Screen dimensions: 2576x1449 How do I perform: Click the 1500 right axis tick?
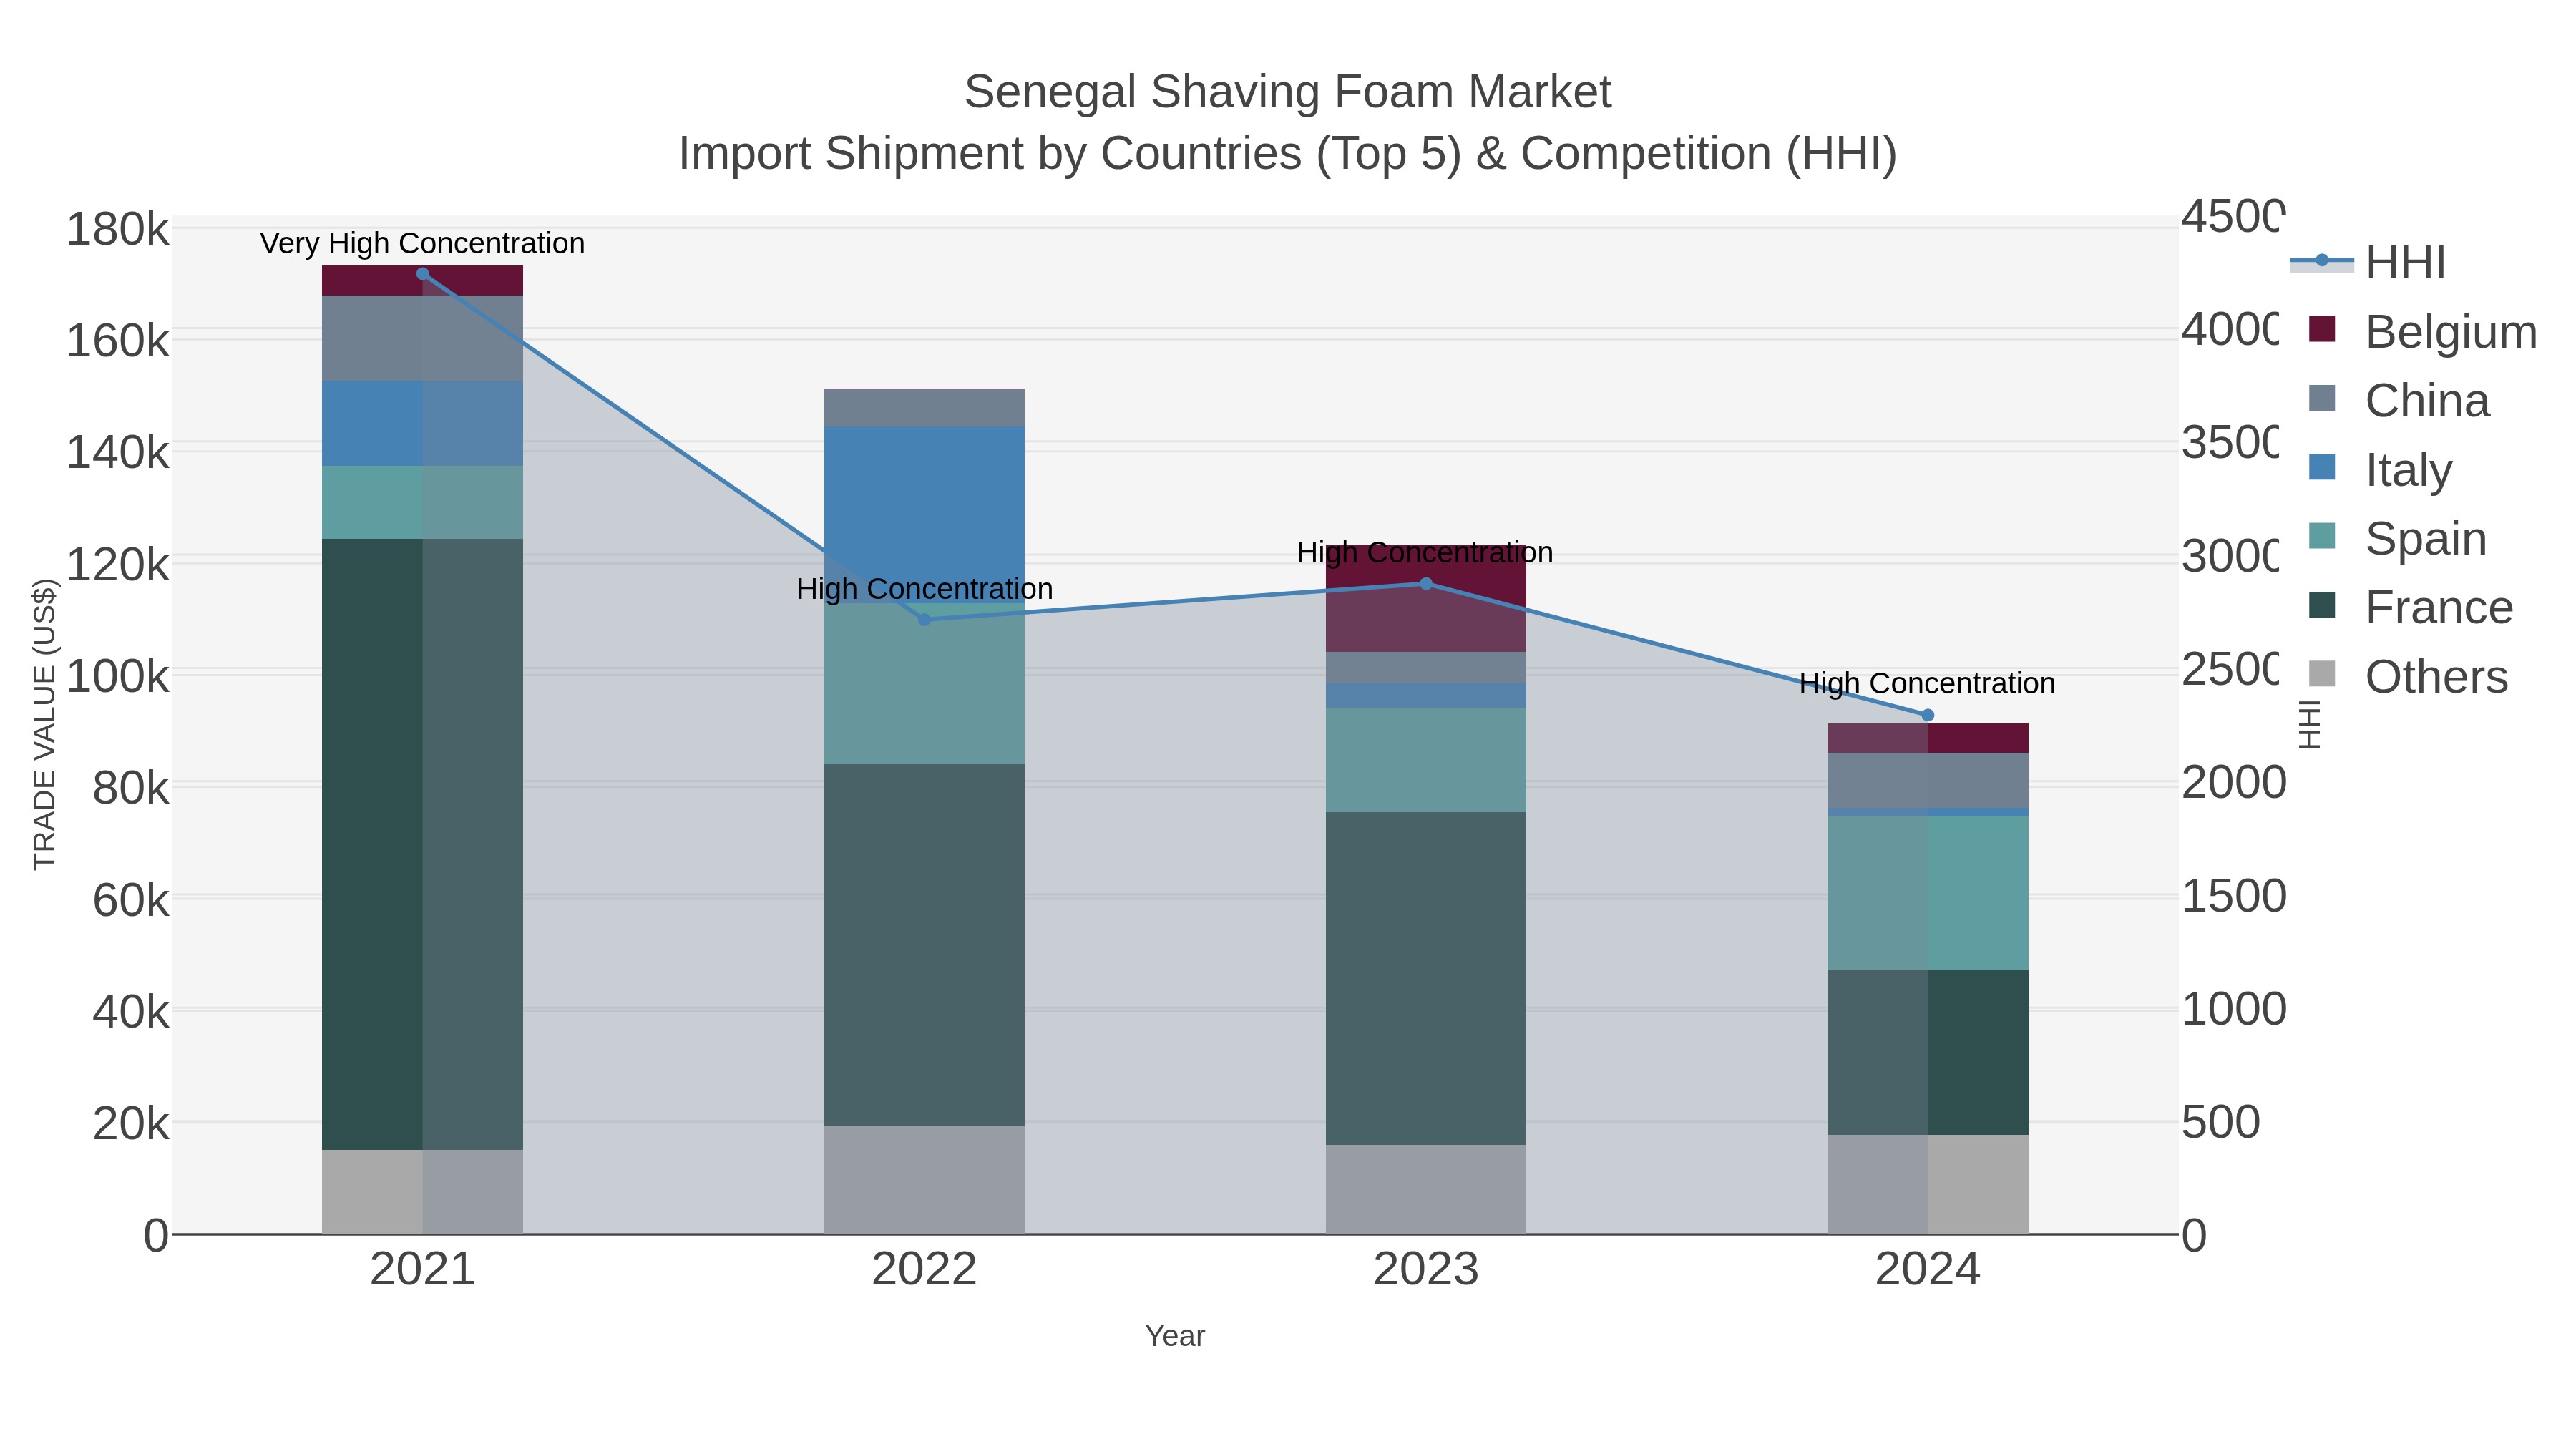coord(2234,896)
